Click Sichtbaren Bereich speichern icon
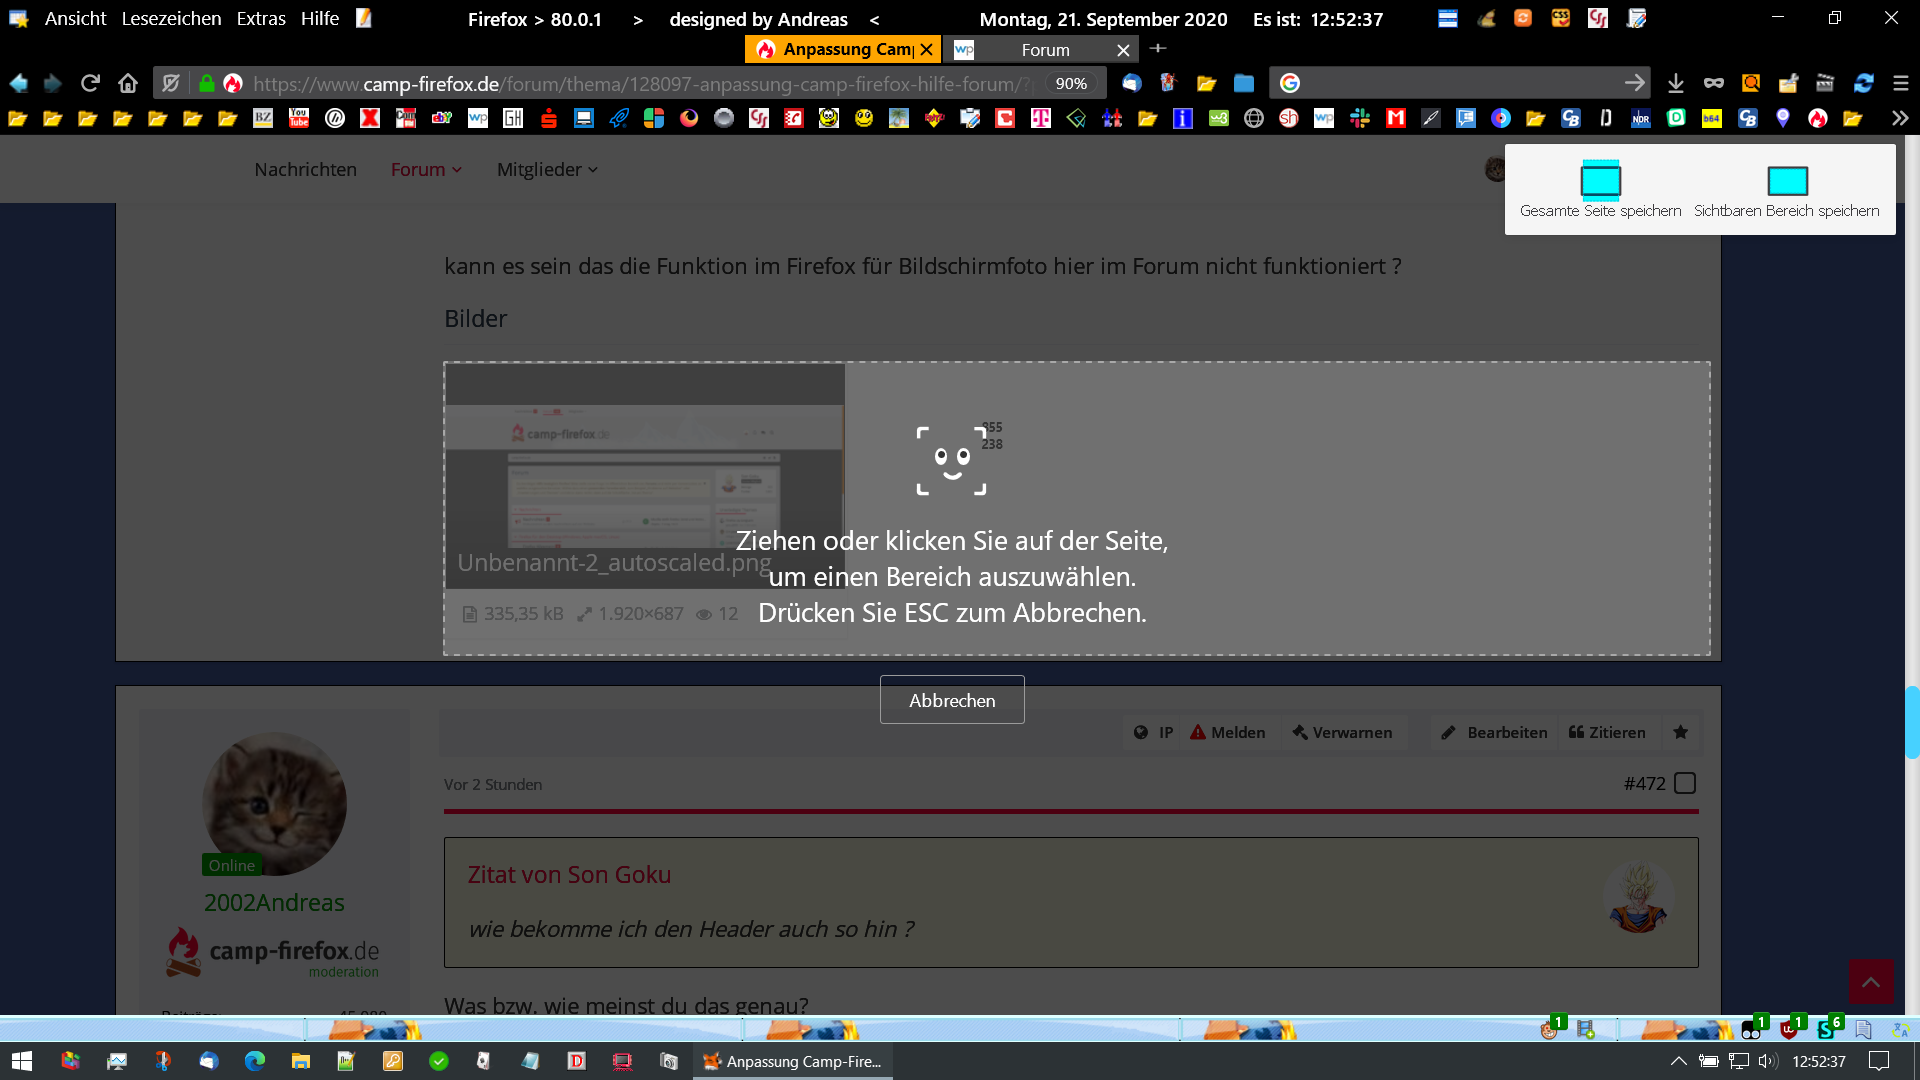The image size is (1920, 1080). 1787,181
